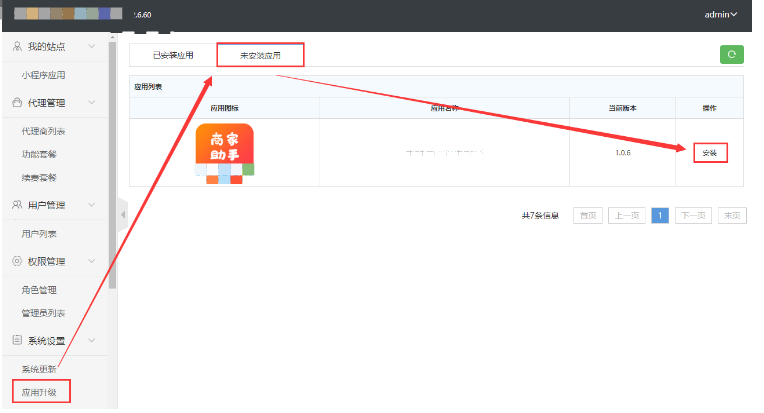Screen dimensions: 764x413
Task: Go to 首页 in pagination
Action: [588, 215]
